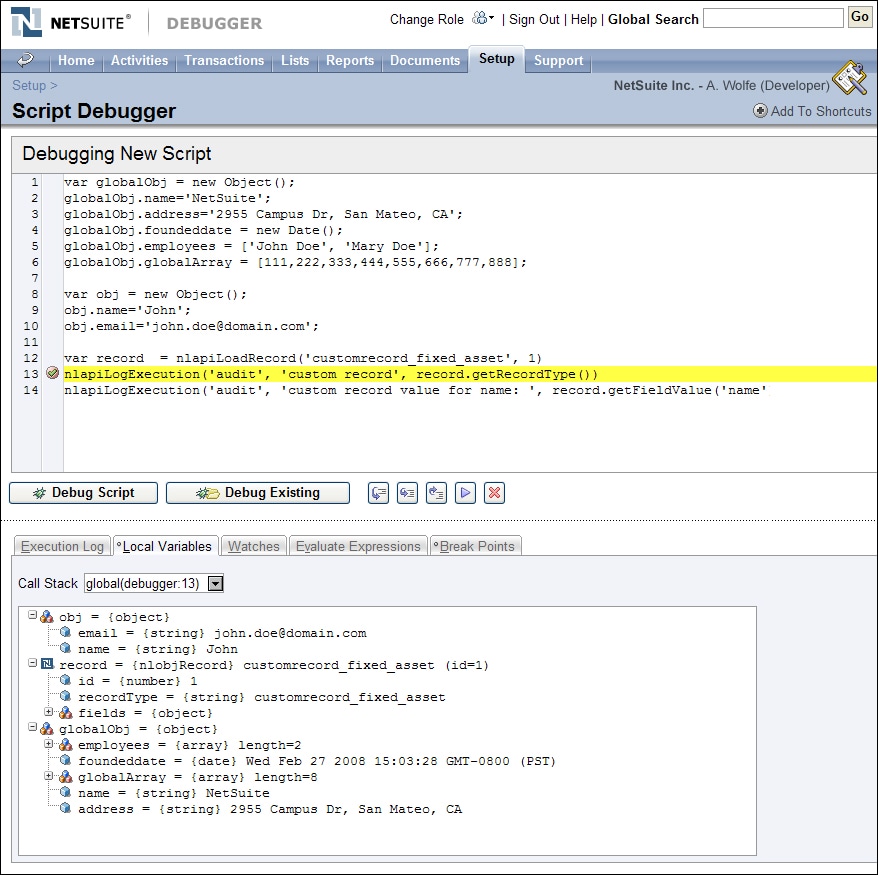878x875 pixels.
Task: Click the array icon beside employees
Action: 66,745
